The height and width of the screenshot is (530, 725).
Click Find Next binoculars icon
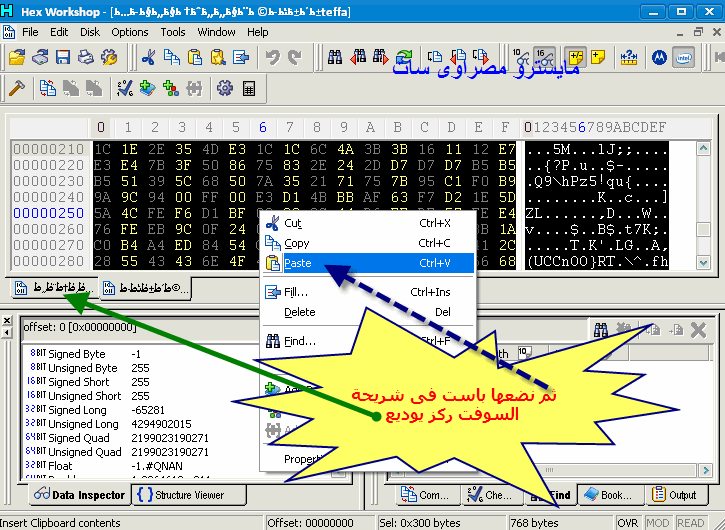click(x=381, y=57)
